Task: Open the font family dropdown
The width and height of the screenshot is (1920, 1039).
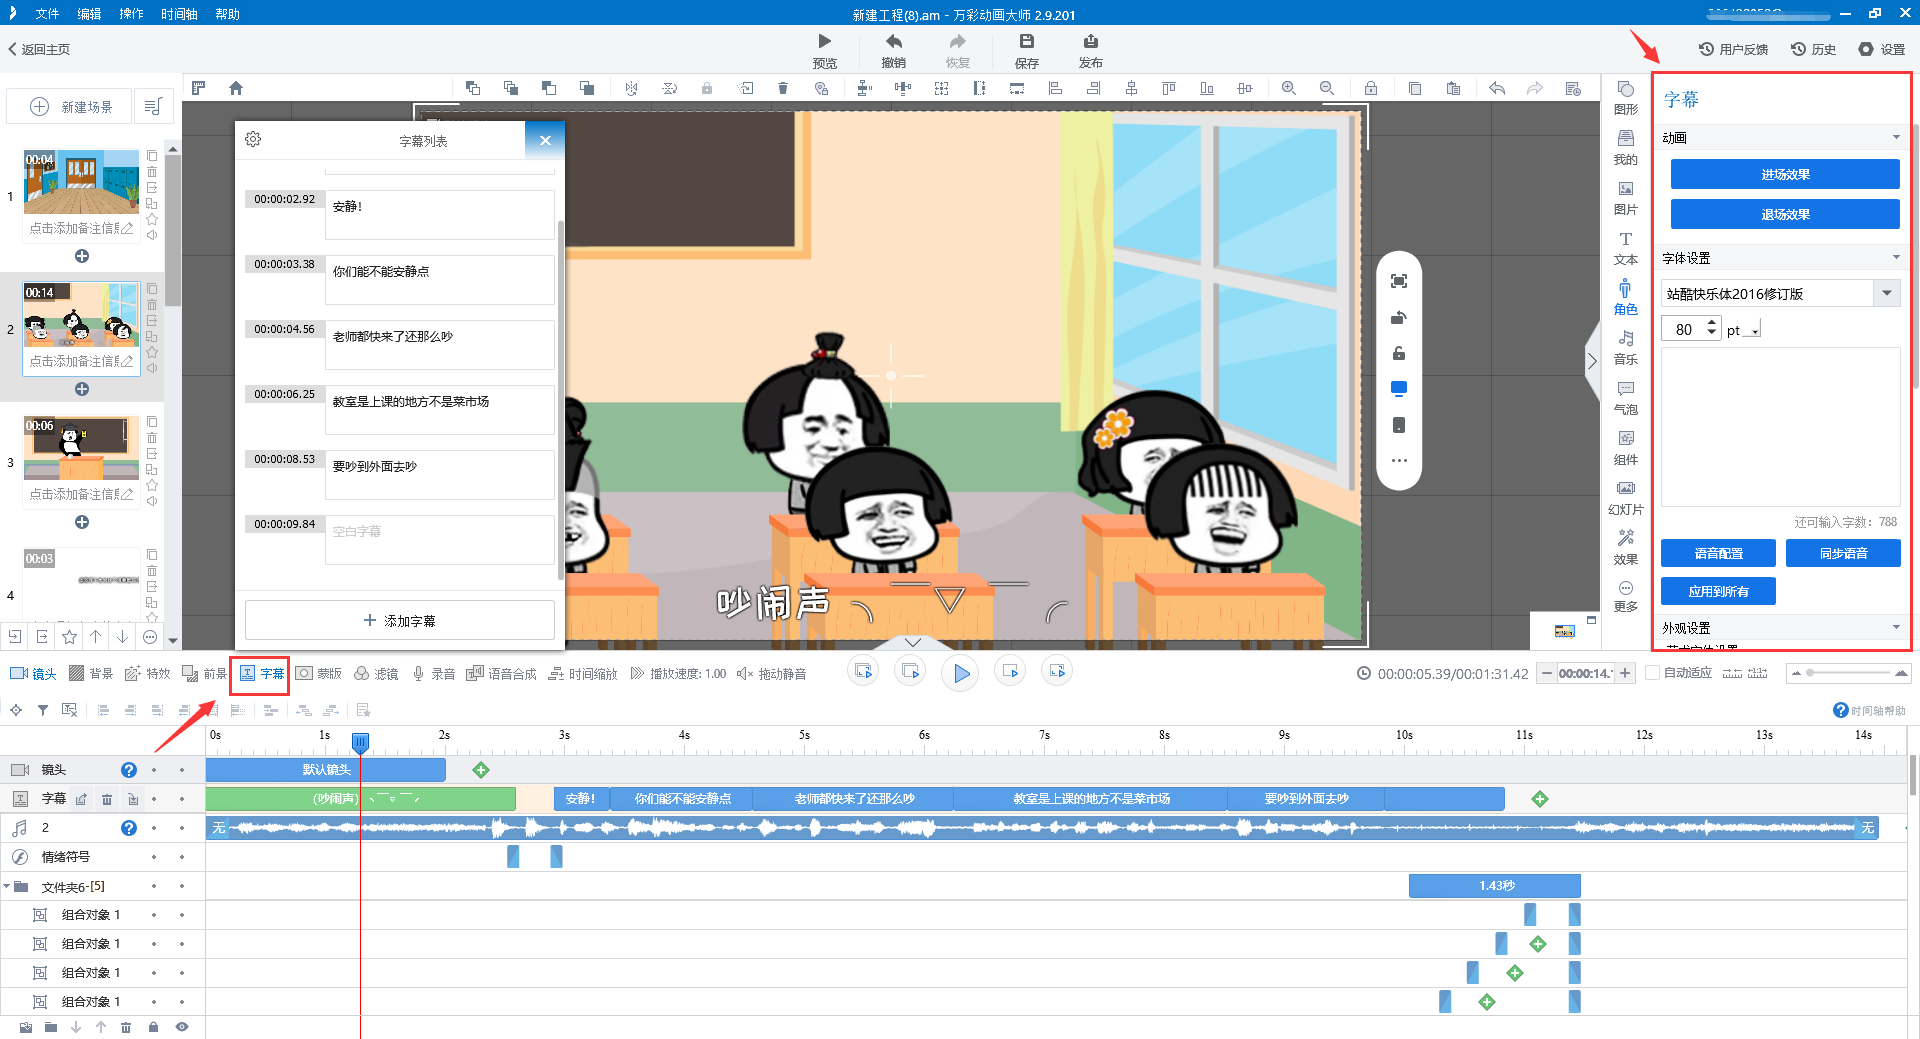Action: 1887,293
